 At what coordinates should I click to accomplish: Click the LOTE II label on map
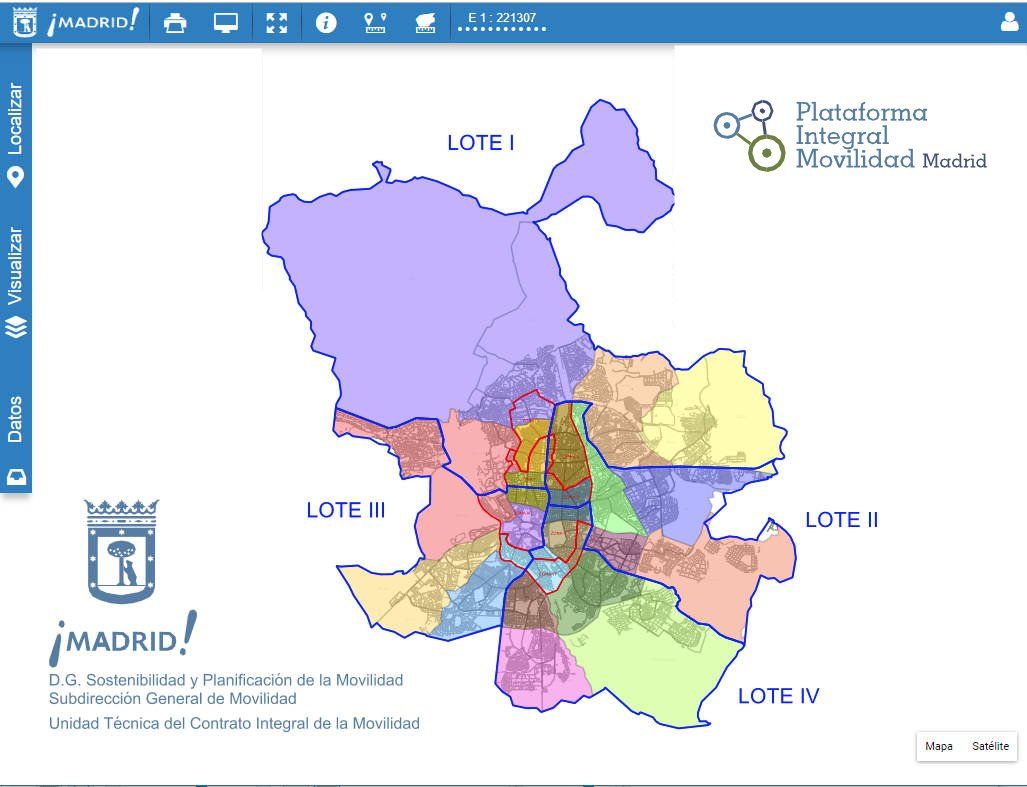pyautogui.click(x=841, y=520)
